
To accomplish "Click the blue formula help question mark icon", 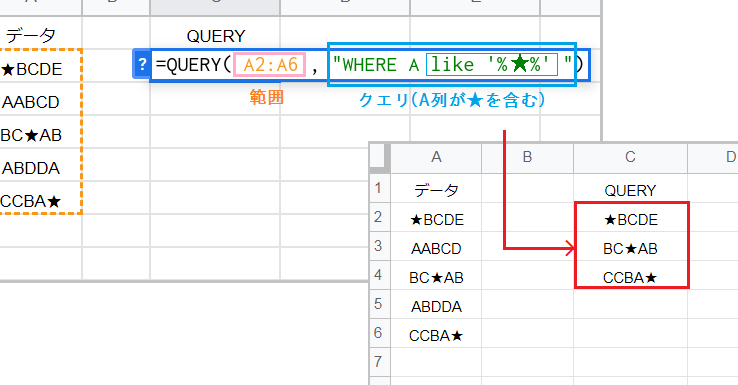I will (142, 64).
